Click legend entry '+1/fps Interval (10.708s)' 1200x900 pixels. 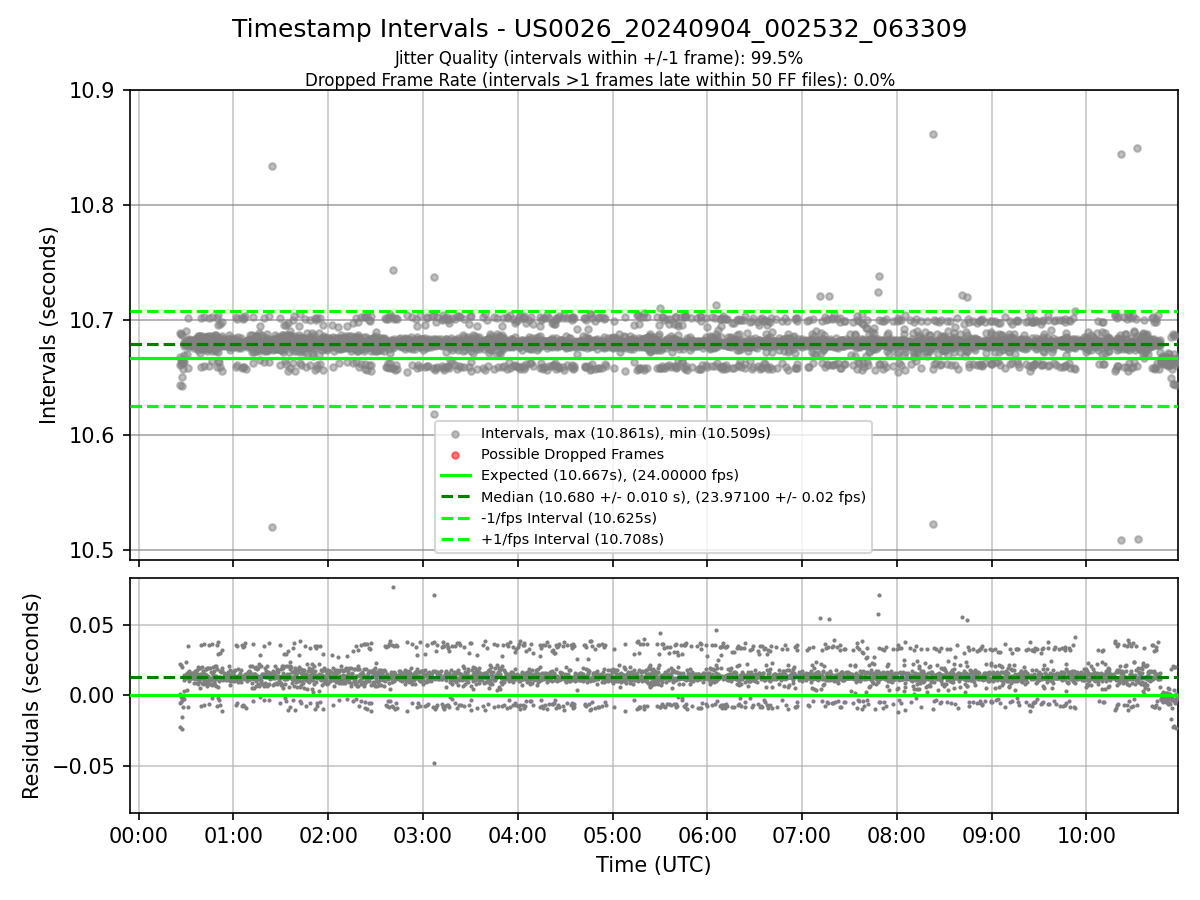572,539
